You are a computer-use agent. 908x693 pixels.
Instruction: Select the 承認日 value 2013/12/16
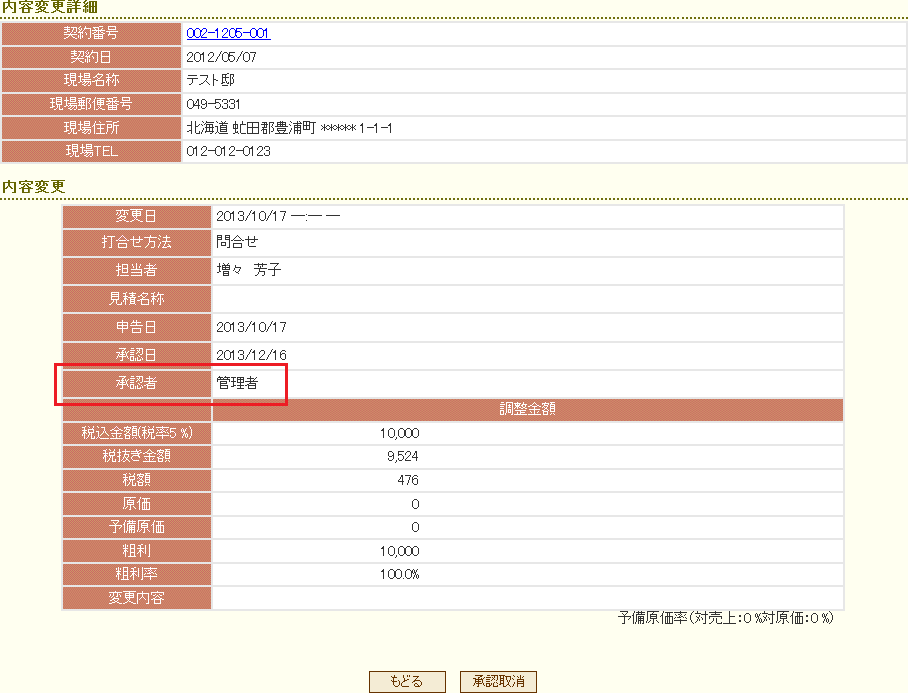click(251, 355)
